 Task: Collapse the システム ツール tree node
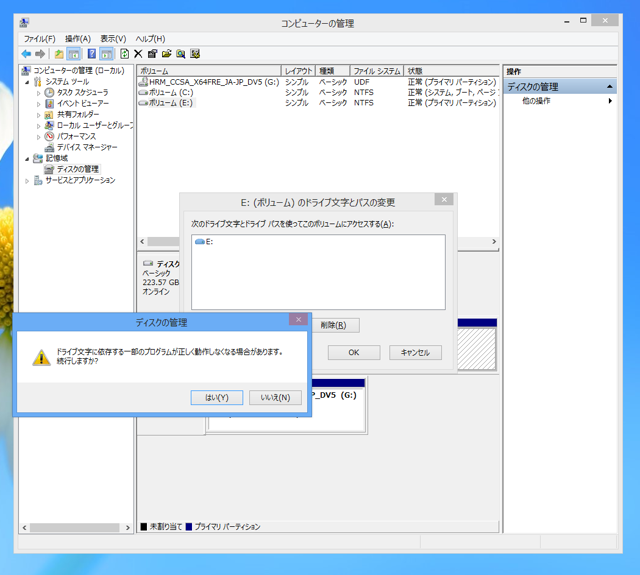27,82
